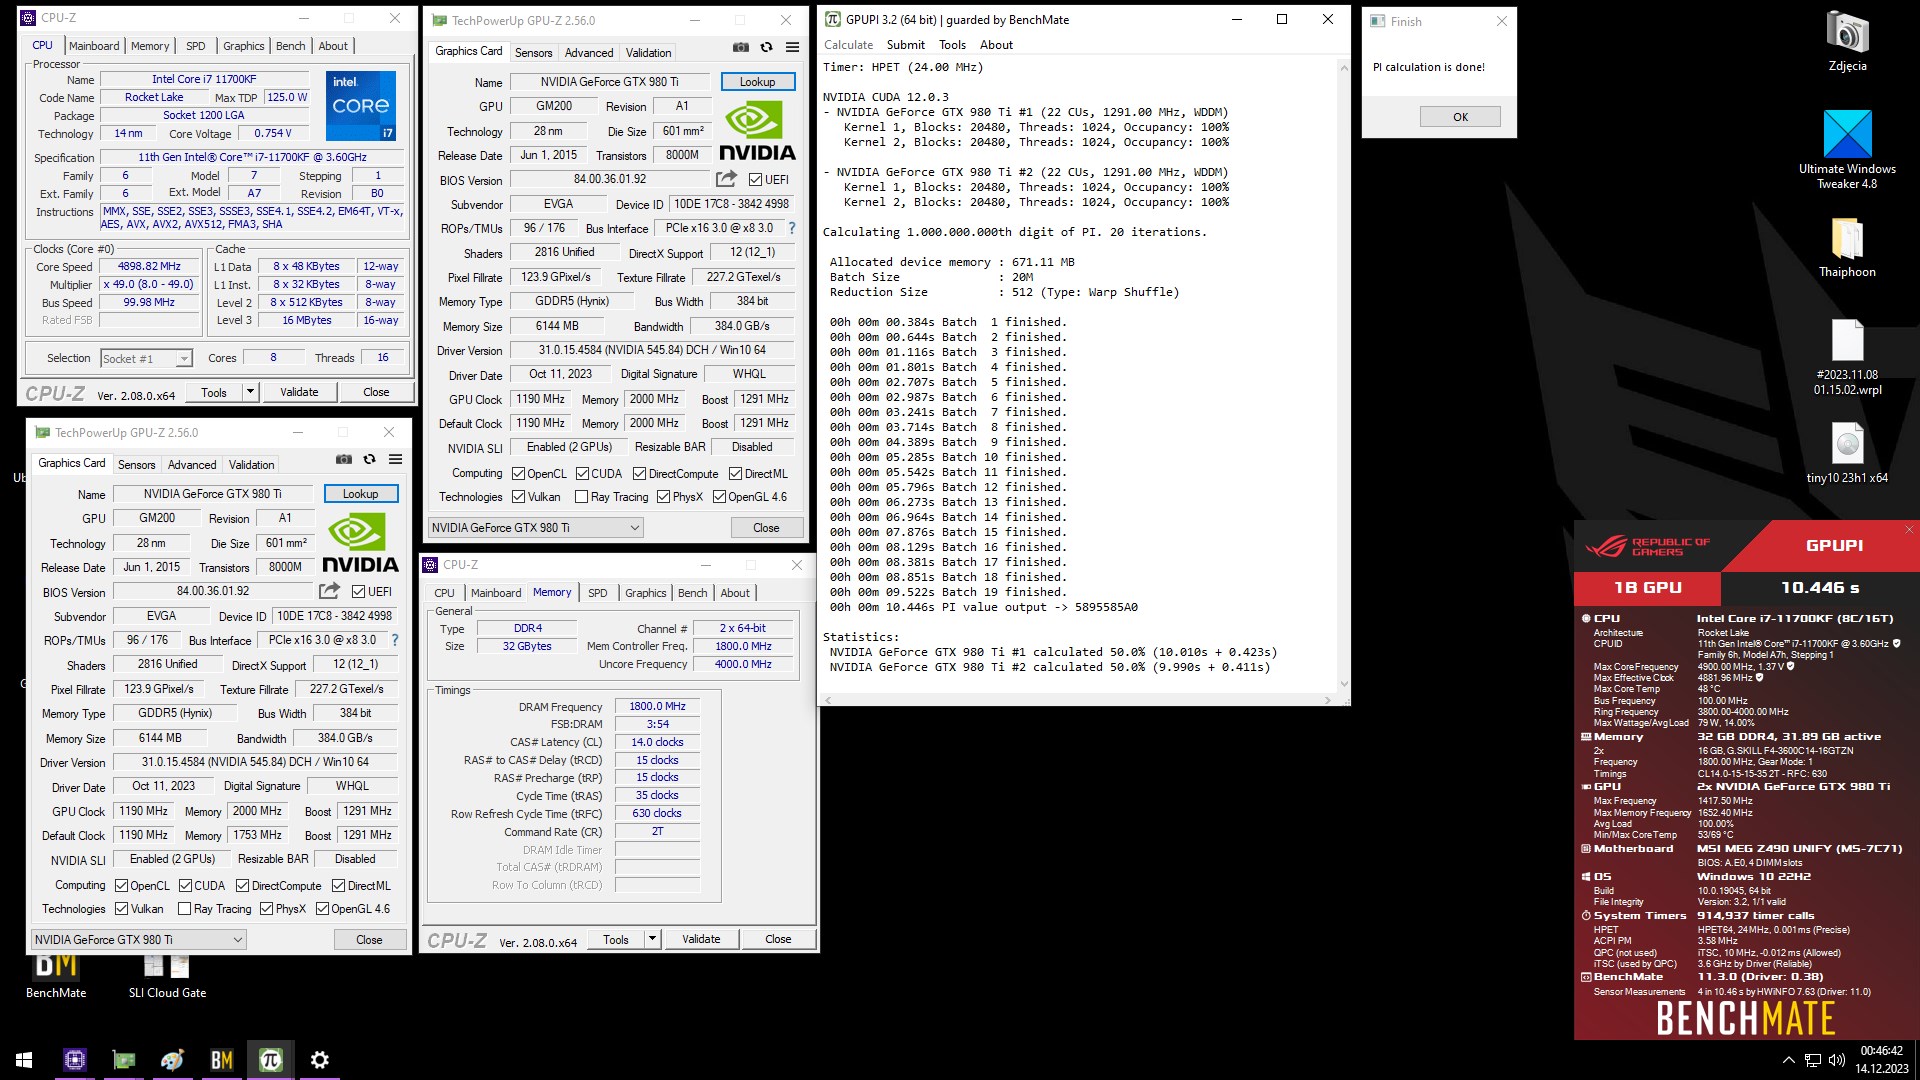Click Lookup button in upper GPU-Z
This screenshot has height=1080, width=1920.
(757, 82)
